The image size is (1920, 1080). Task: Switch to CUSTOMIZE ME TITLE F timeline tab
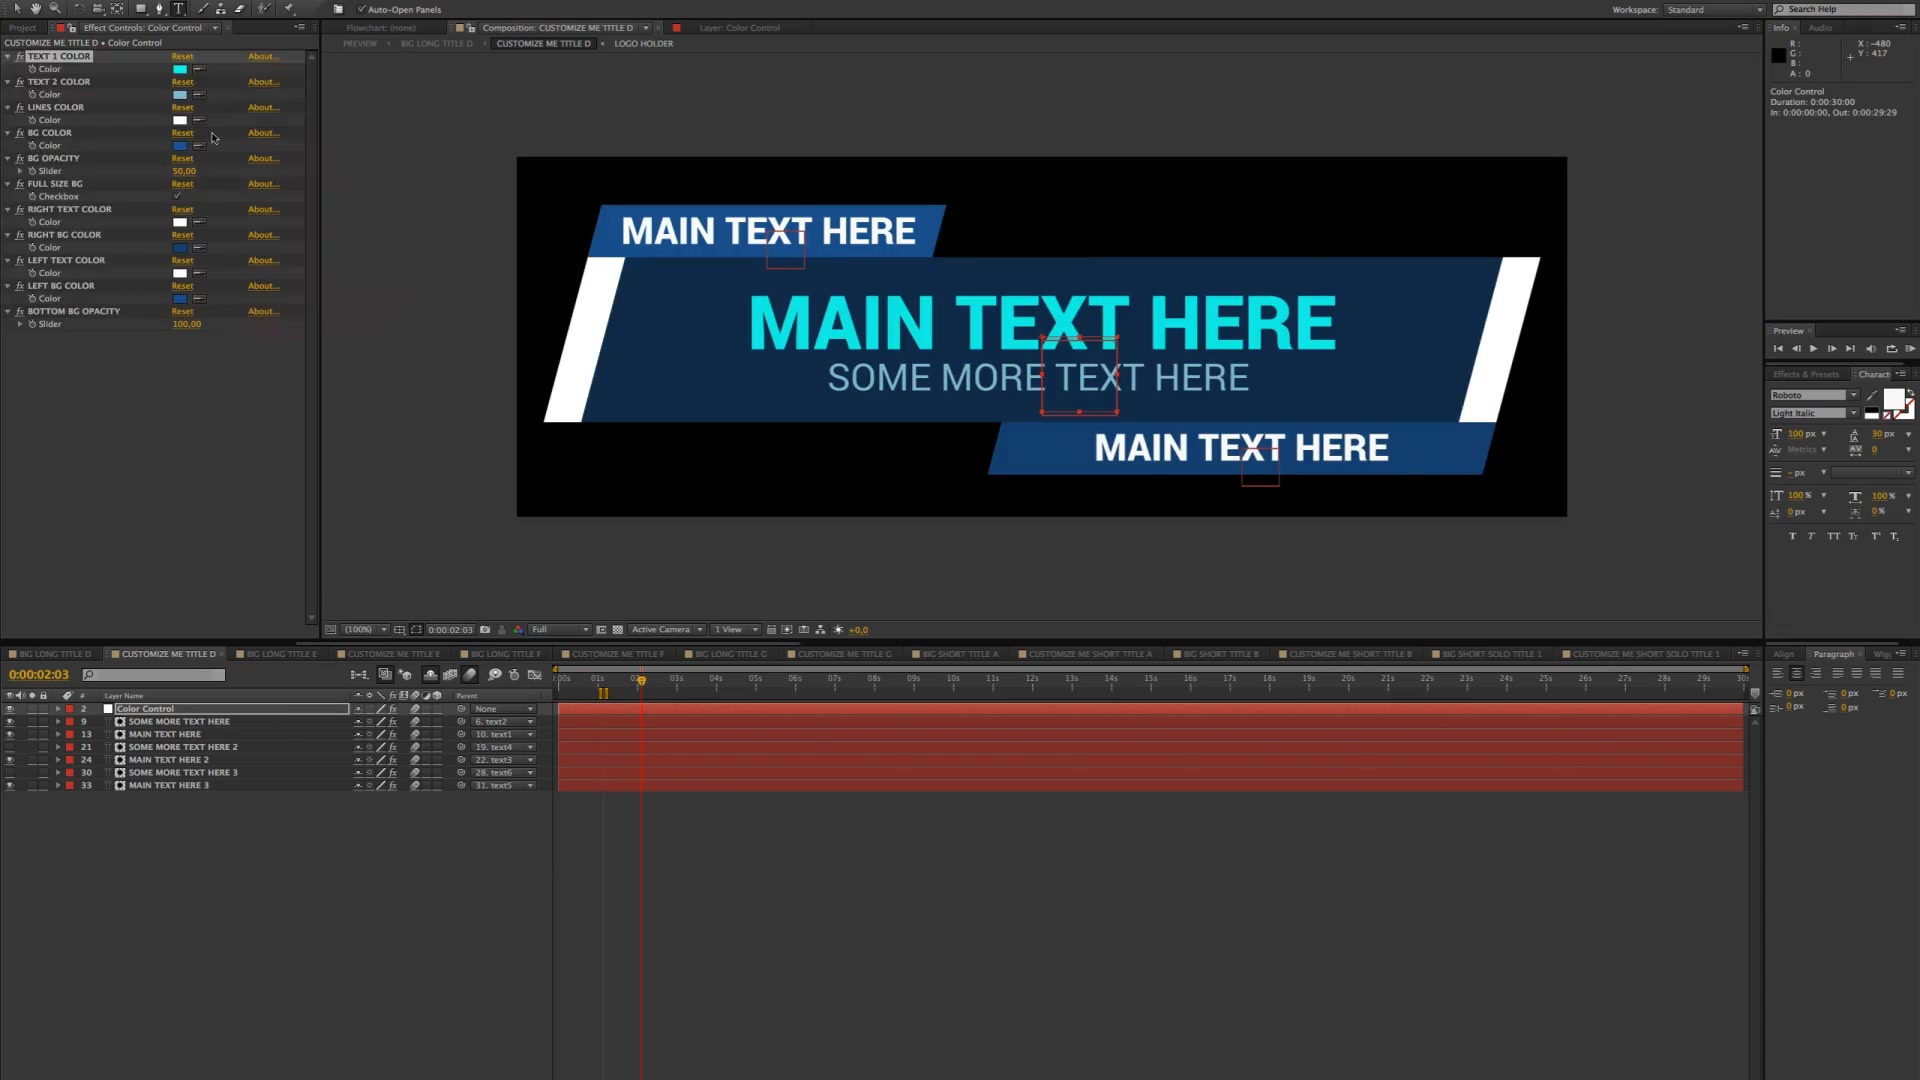point(617,654)
